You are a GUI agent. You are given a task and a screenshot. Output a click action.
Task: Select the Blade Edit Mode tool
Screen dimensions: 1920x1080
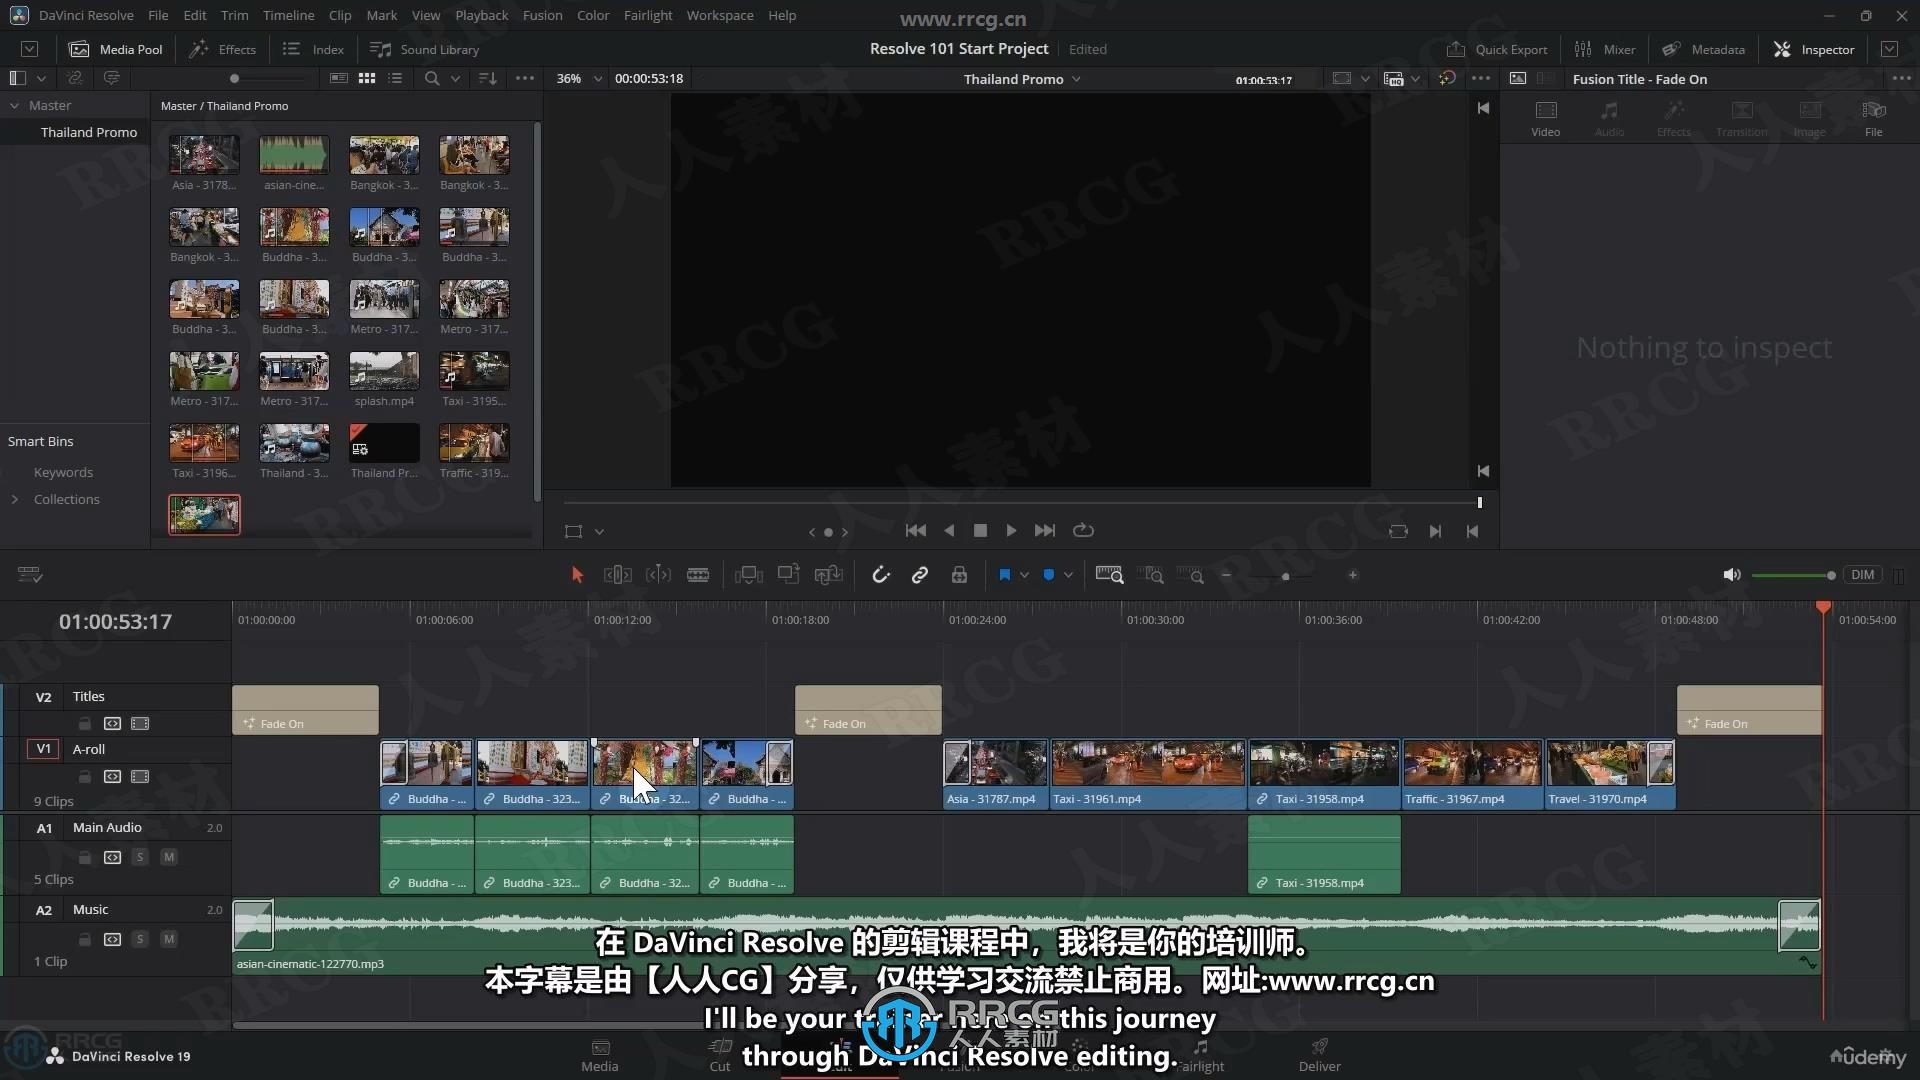(698, 575)
